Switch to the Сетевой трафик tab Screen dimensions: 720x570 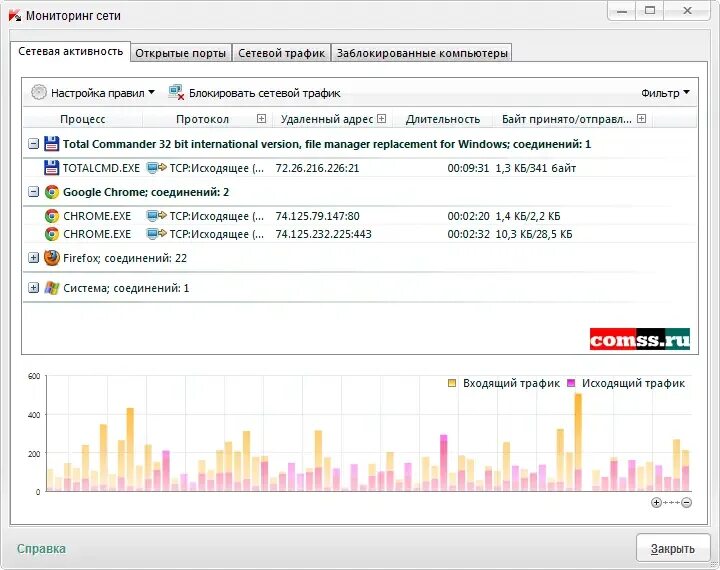tap(281, 53)
